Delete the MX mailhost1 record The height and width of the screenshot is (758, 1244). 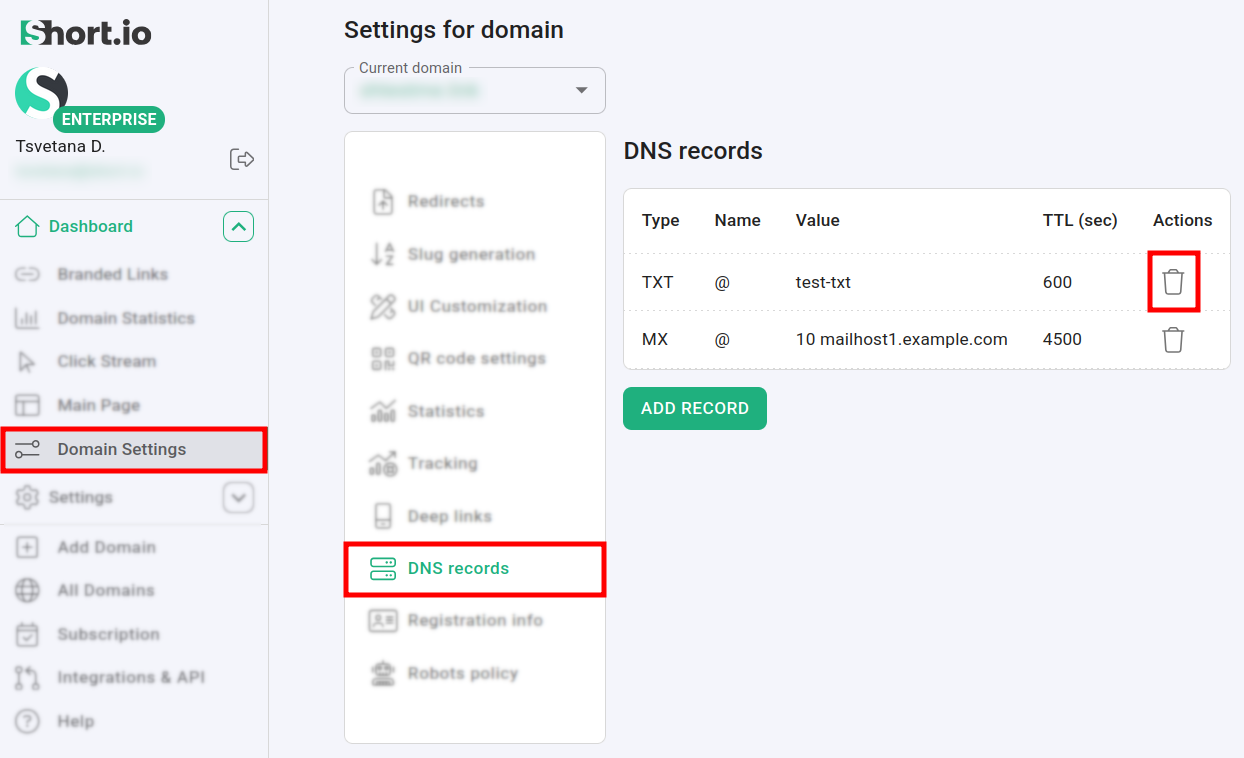[1173, 340]
